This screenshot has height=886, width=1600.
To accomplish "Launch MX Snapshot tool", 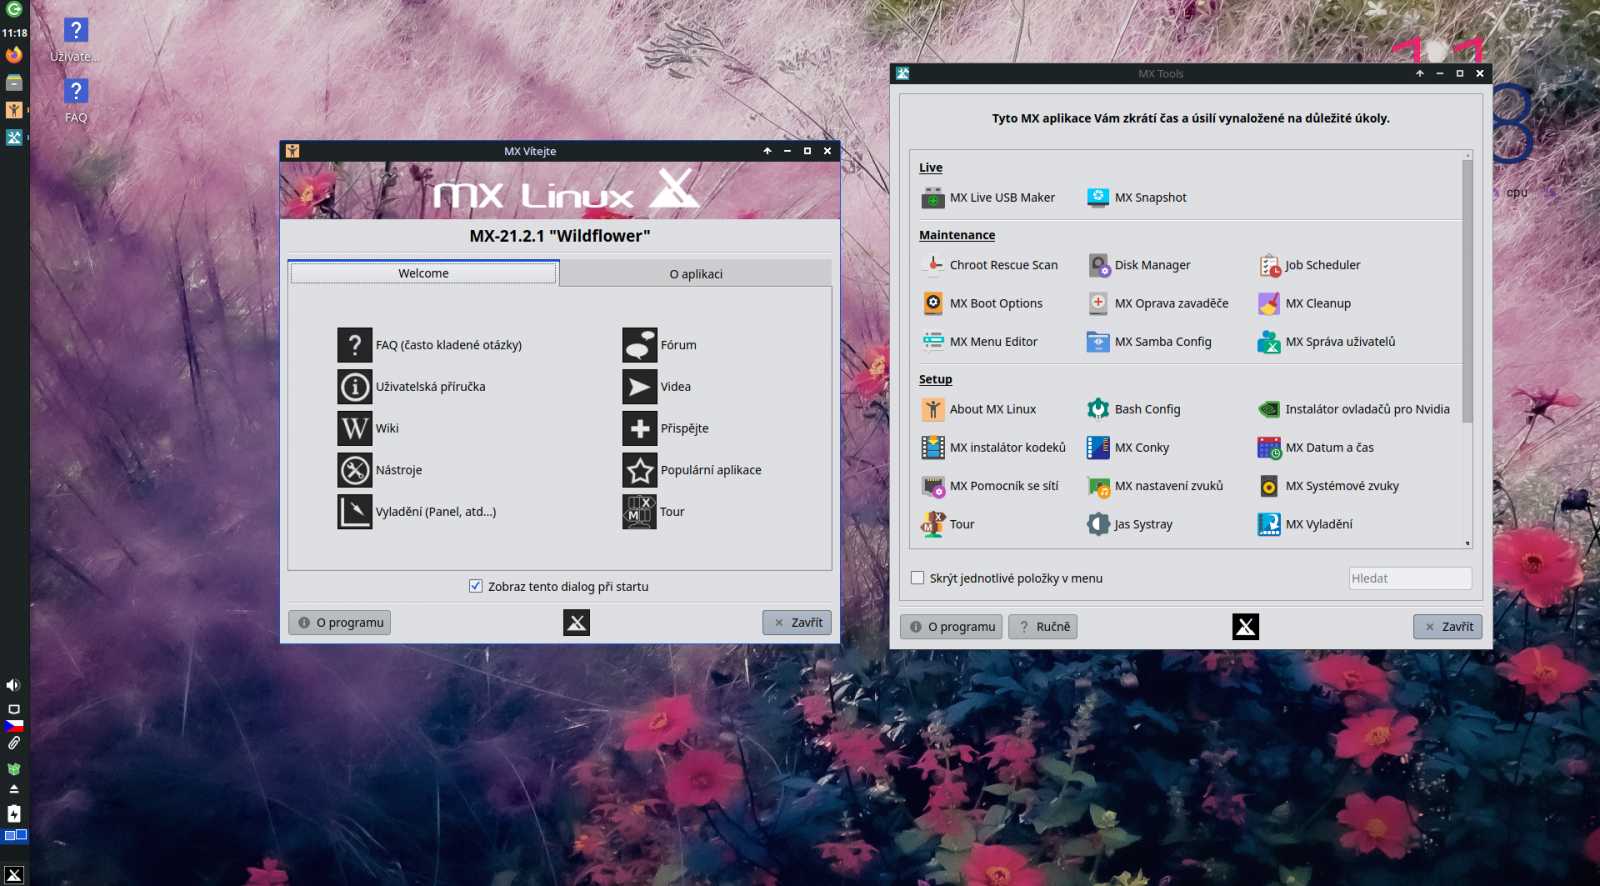I will point(1137,198).
